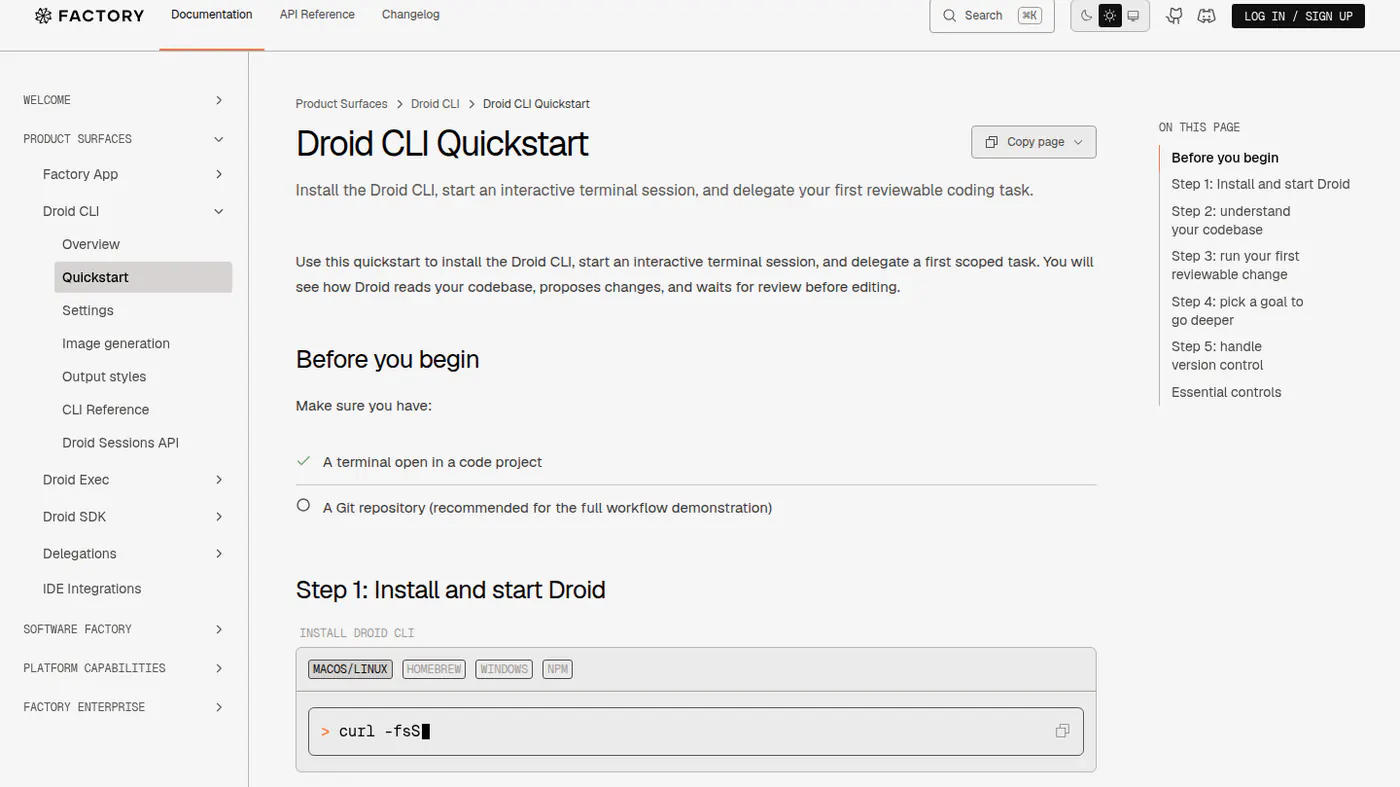Viewport: 1400px width, 787px height.
Task: Select the HOMEBREW install option
Action: tap(434, 669)
